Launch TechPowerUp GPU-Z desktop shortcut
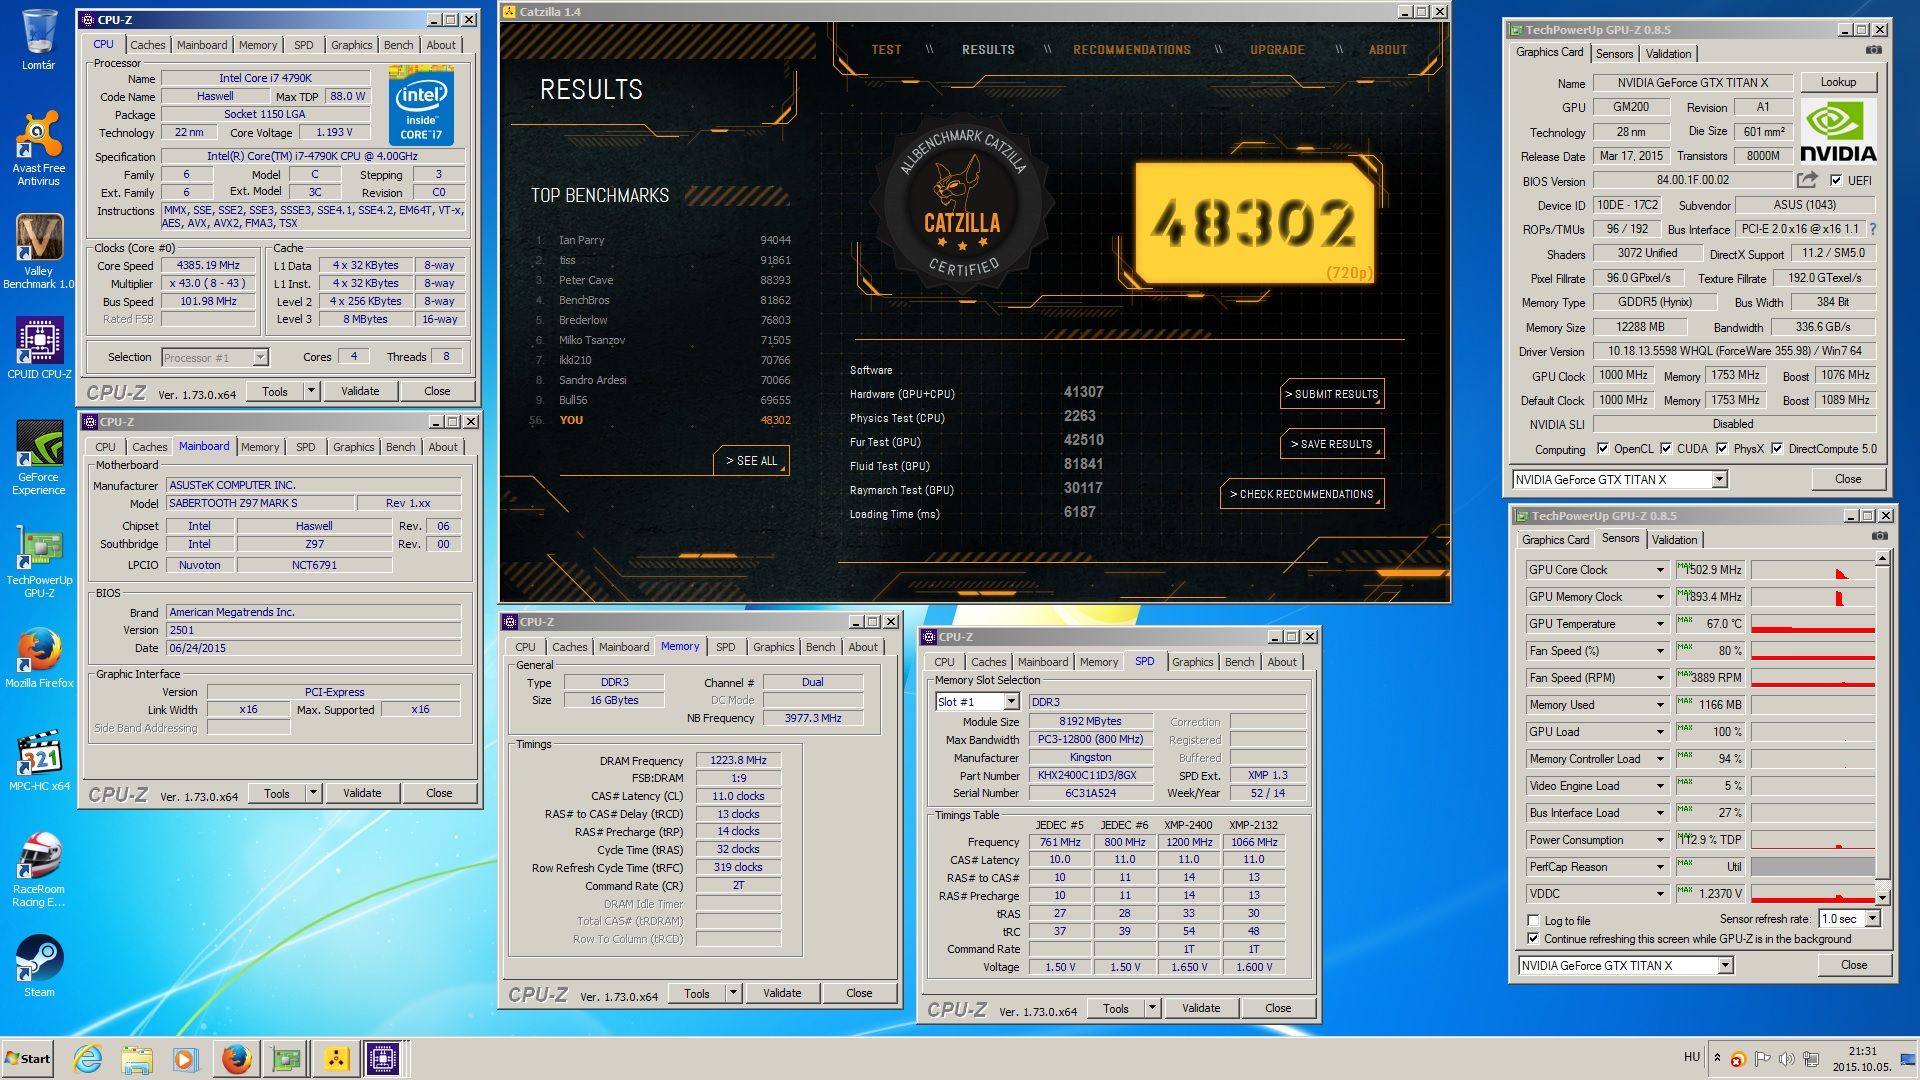 click(38, 560)
